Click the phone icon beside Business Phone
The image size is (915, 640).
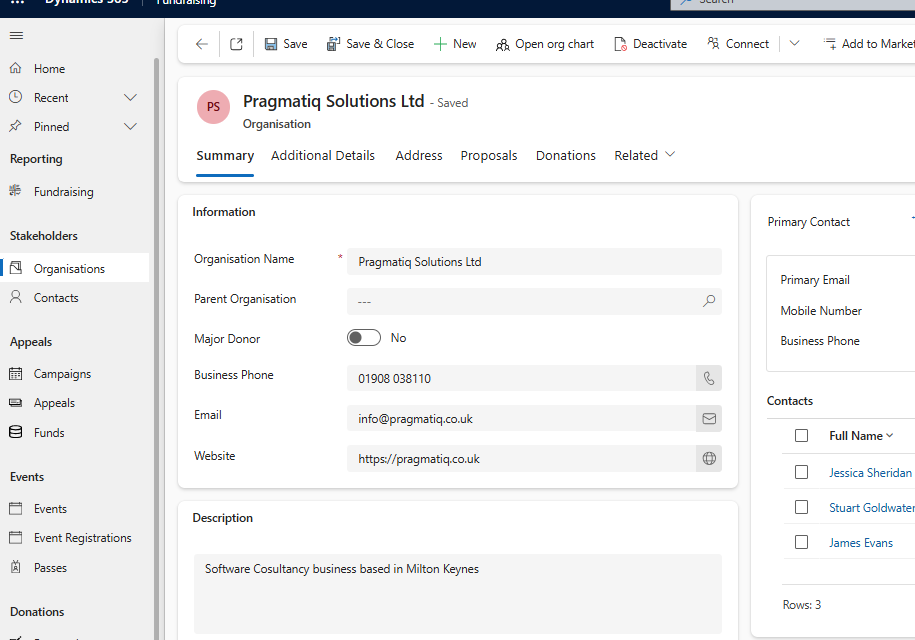click(x=709, y=379)
